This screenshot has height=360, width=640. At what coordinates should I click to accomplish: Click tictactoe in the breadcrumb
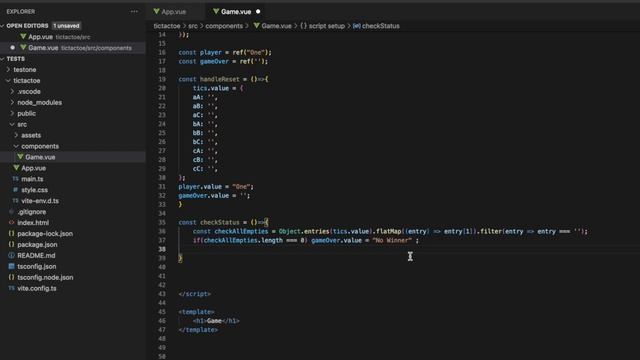167,26
